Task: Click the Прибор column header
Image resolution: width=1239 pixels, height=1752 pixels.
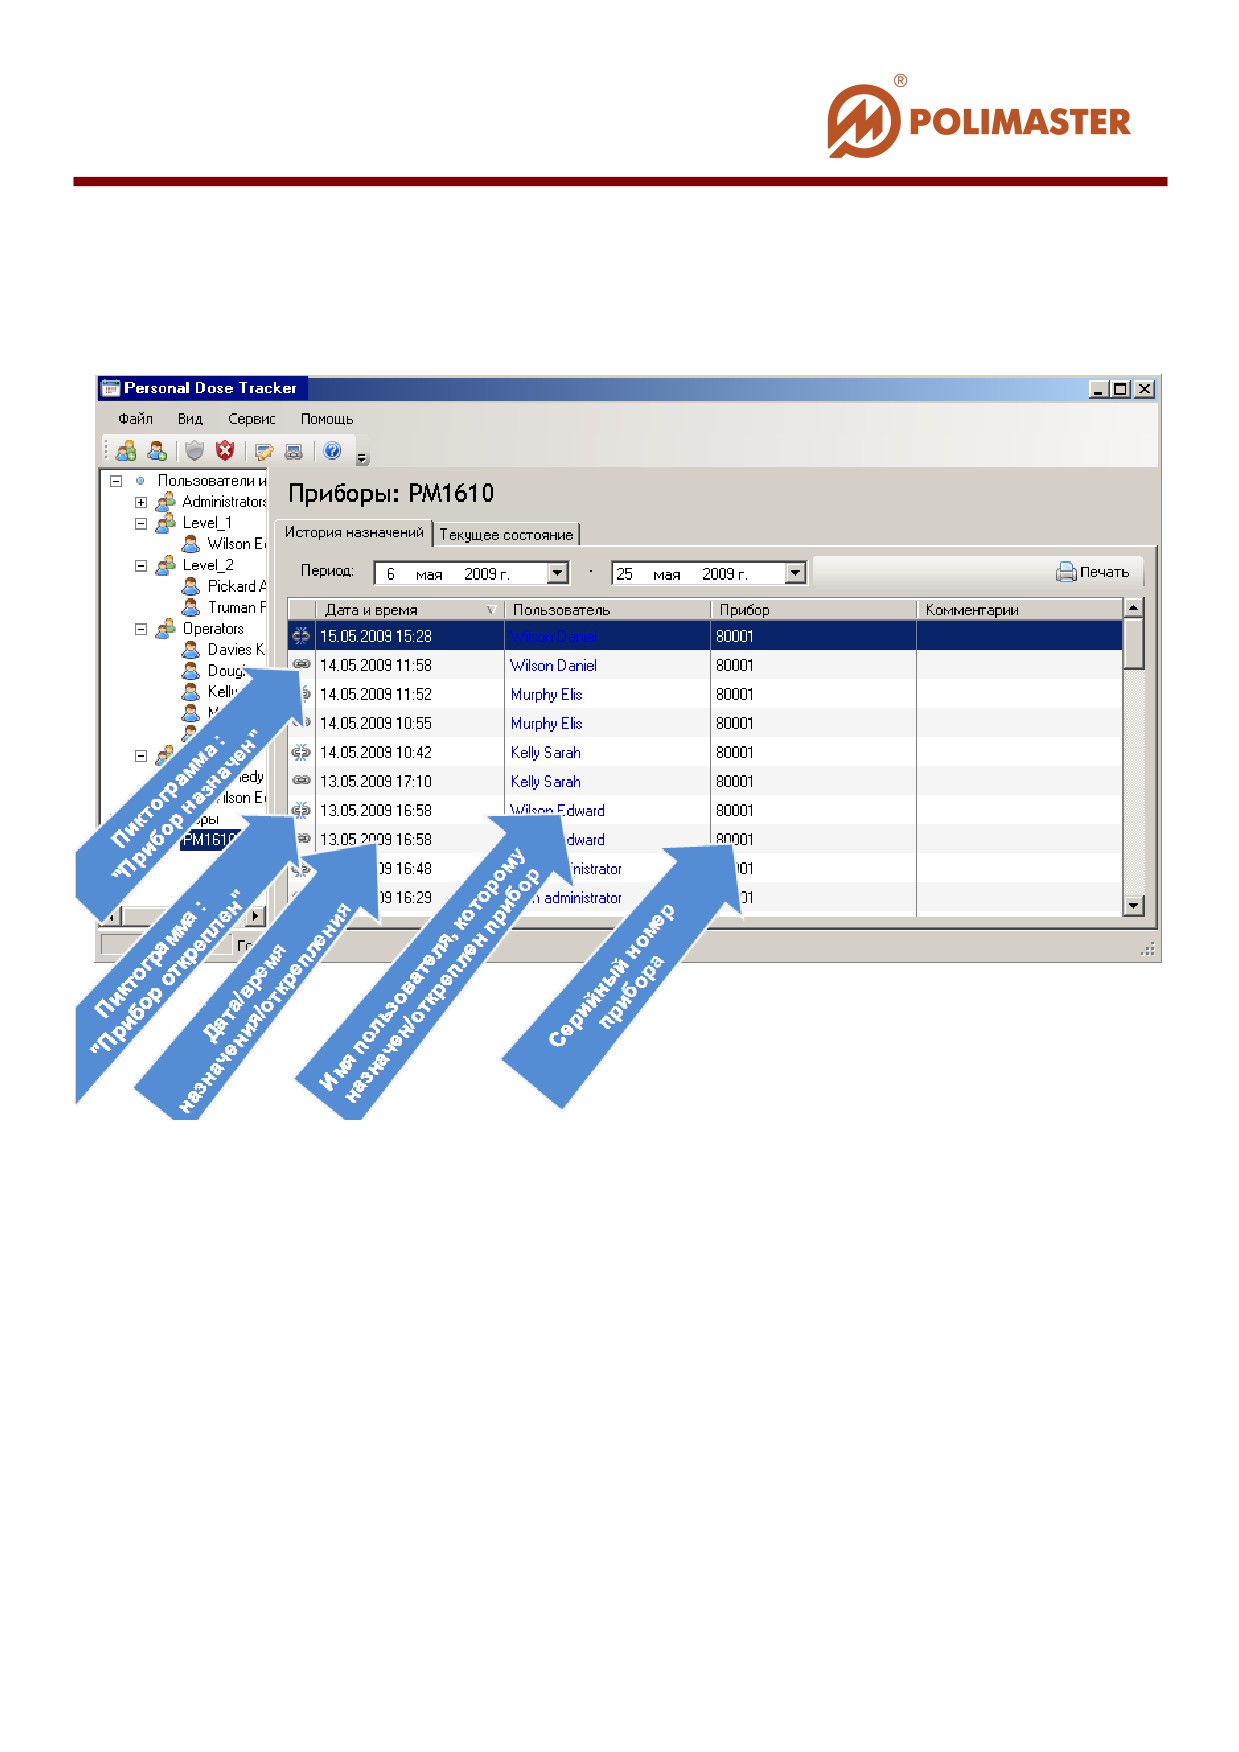Action: click(x=813, y=609)
